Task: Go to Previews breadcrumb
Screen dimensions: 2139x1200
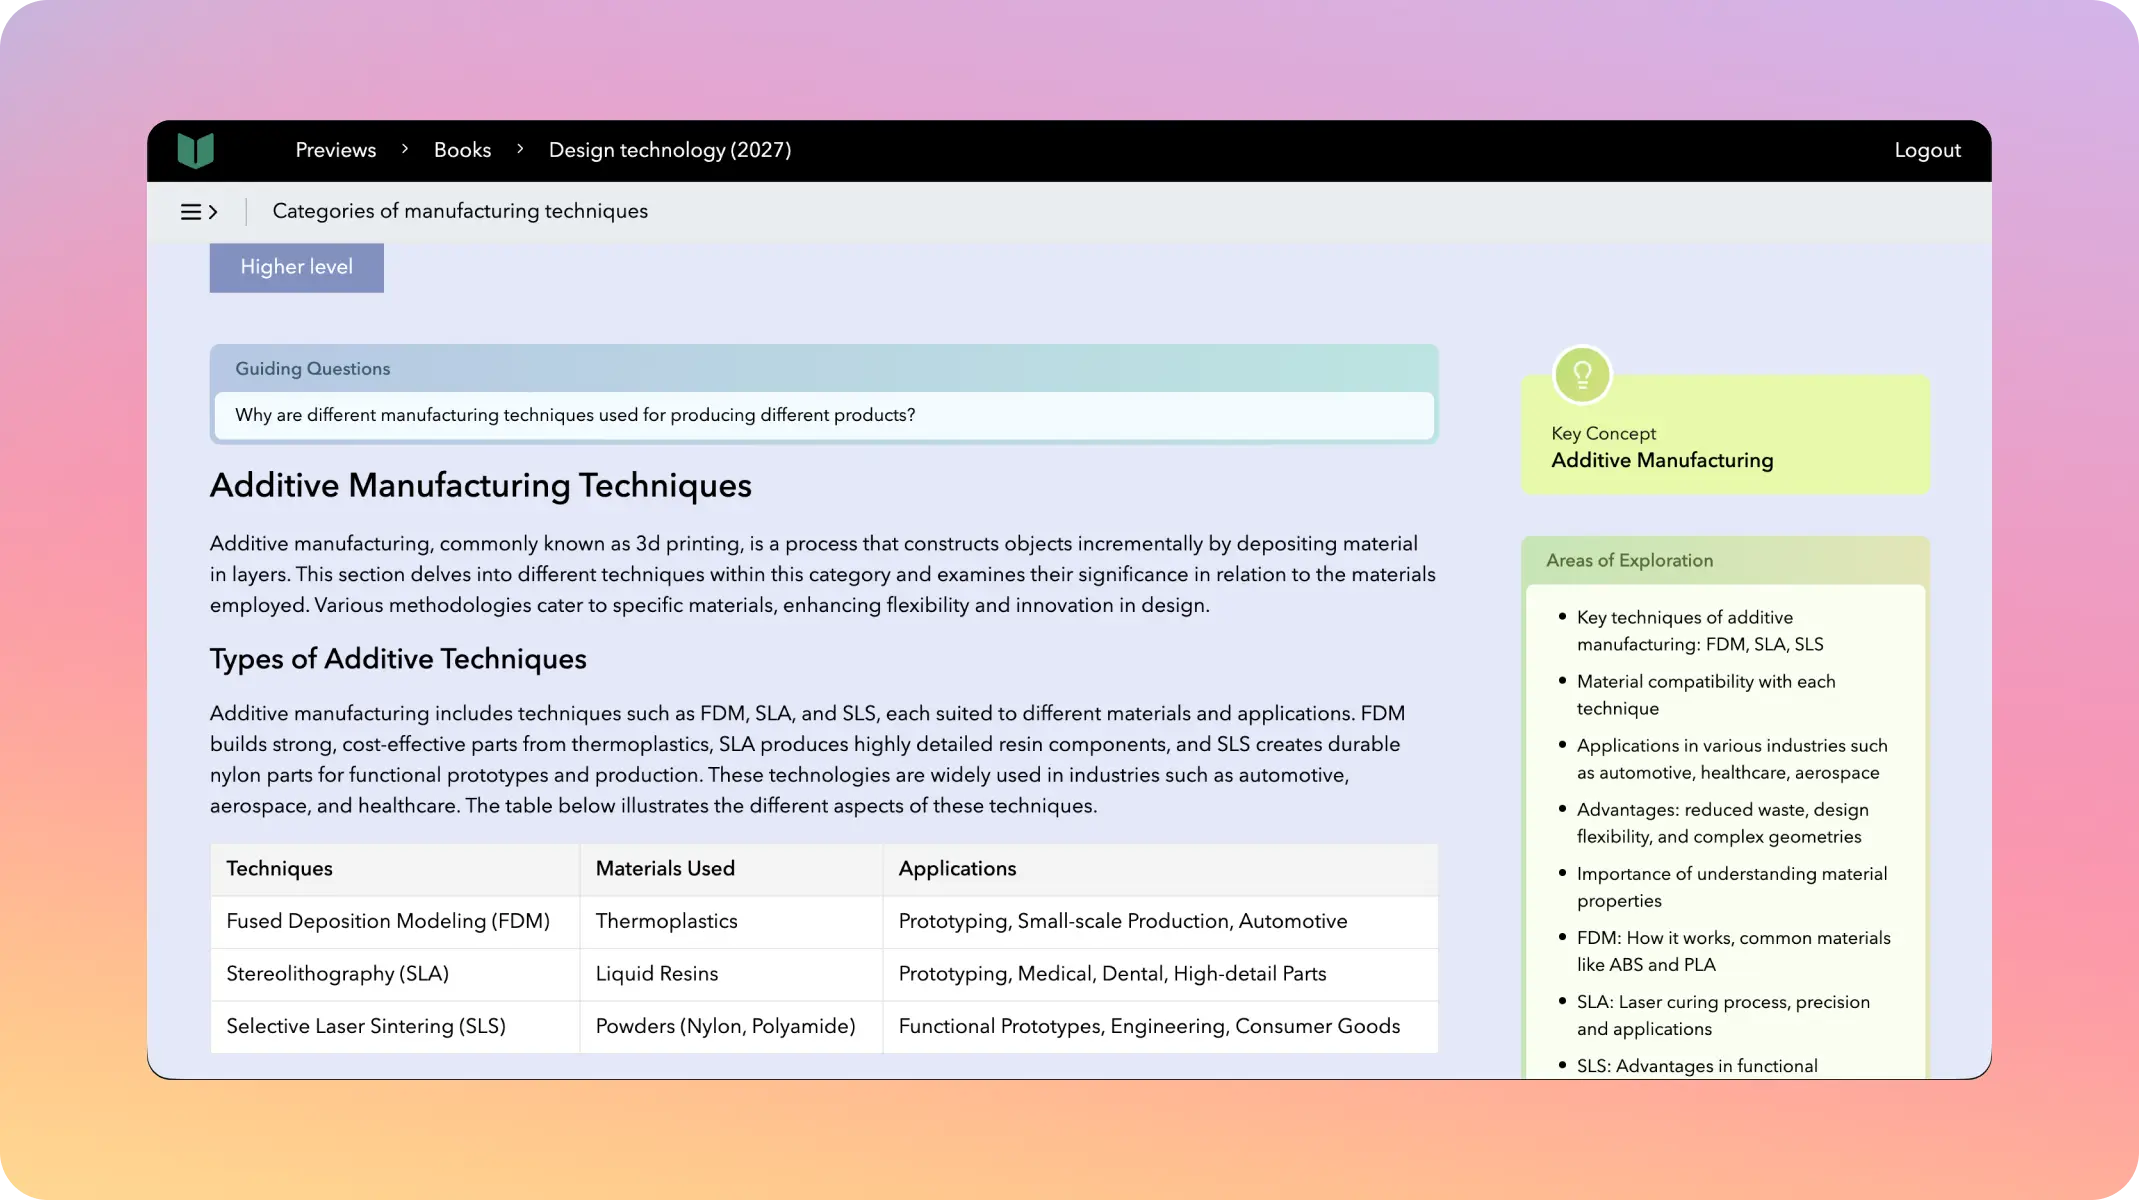Action: click(336, 150)
